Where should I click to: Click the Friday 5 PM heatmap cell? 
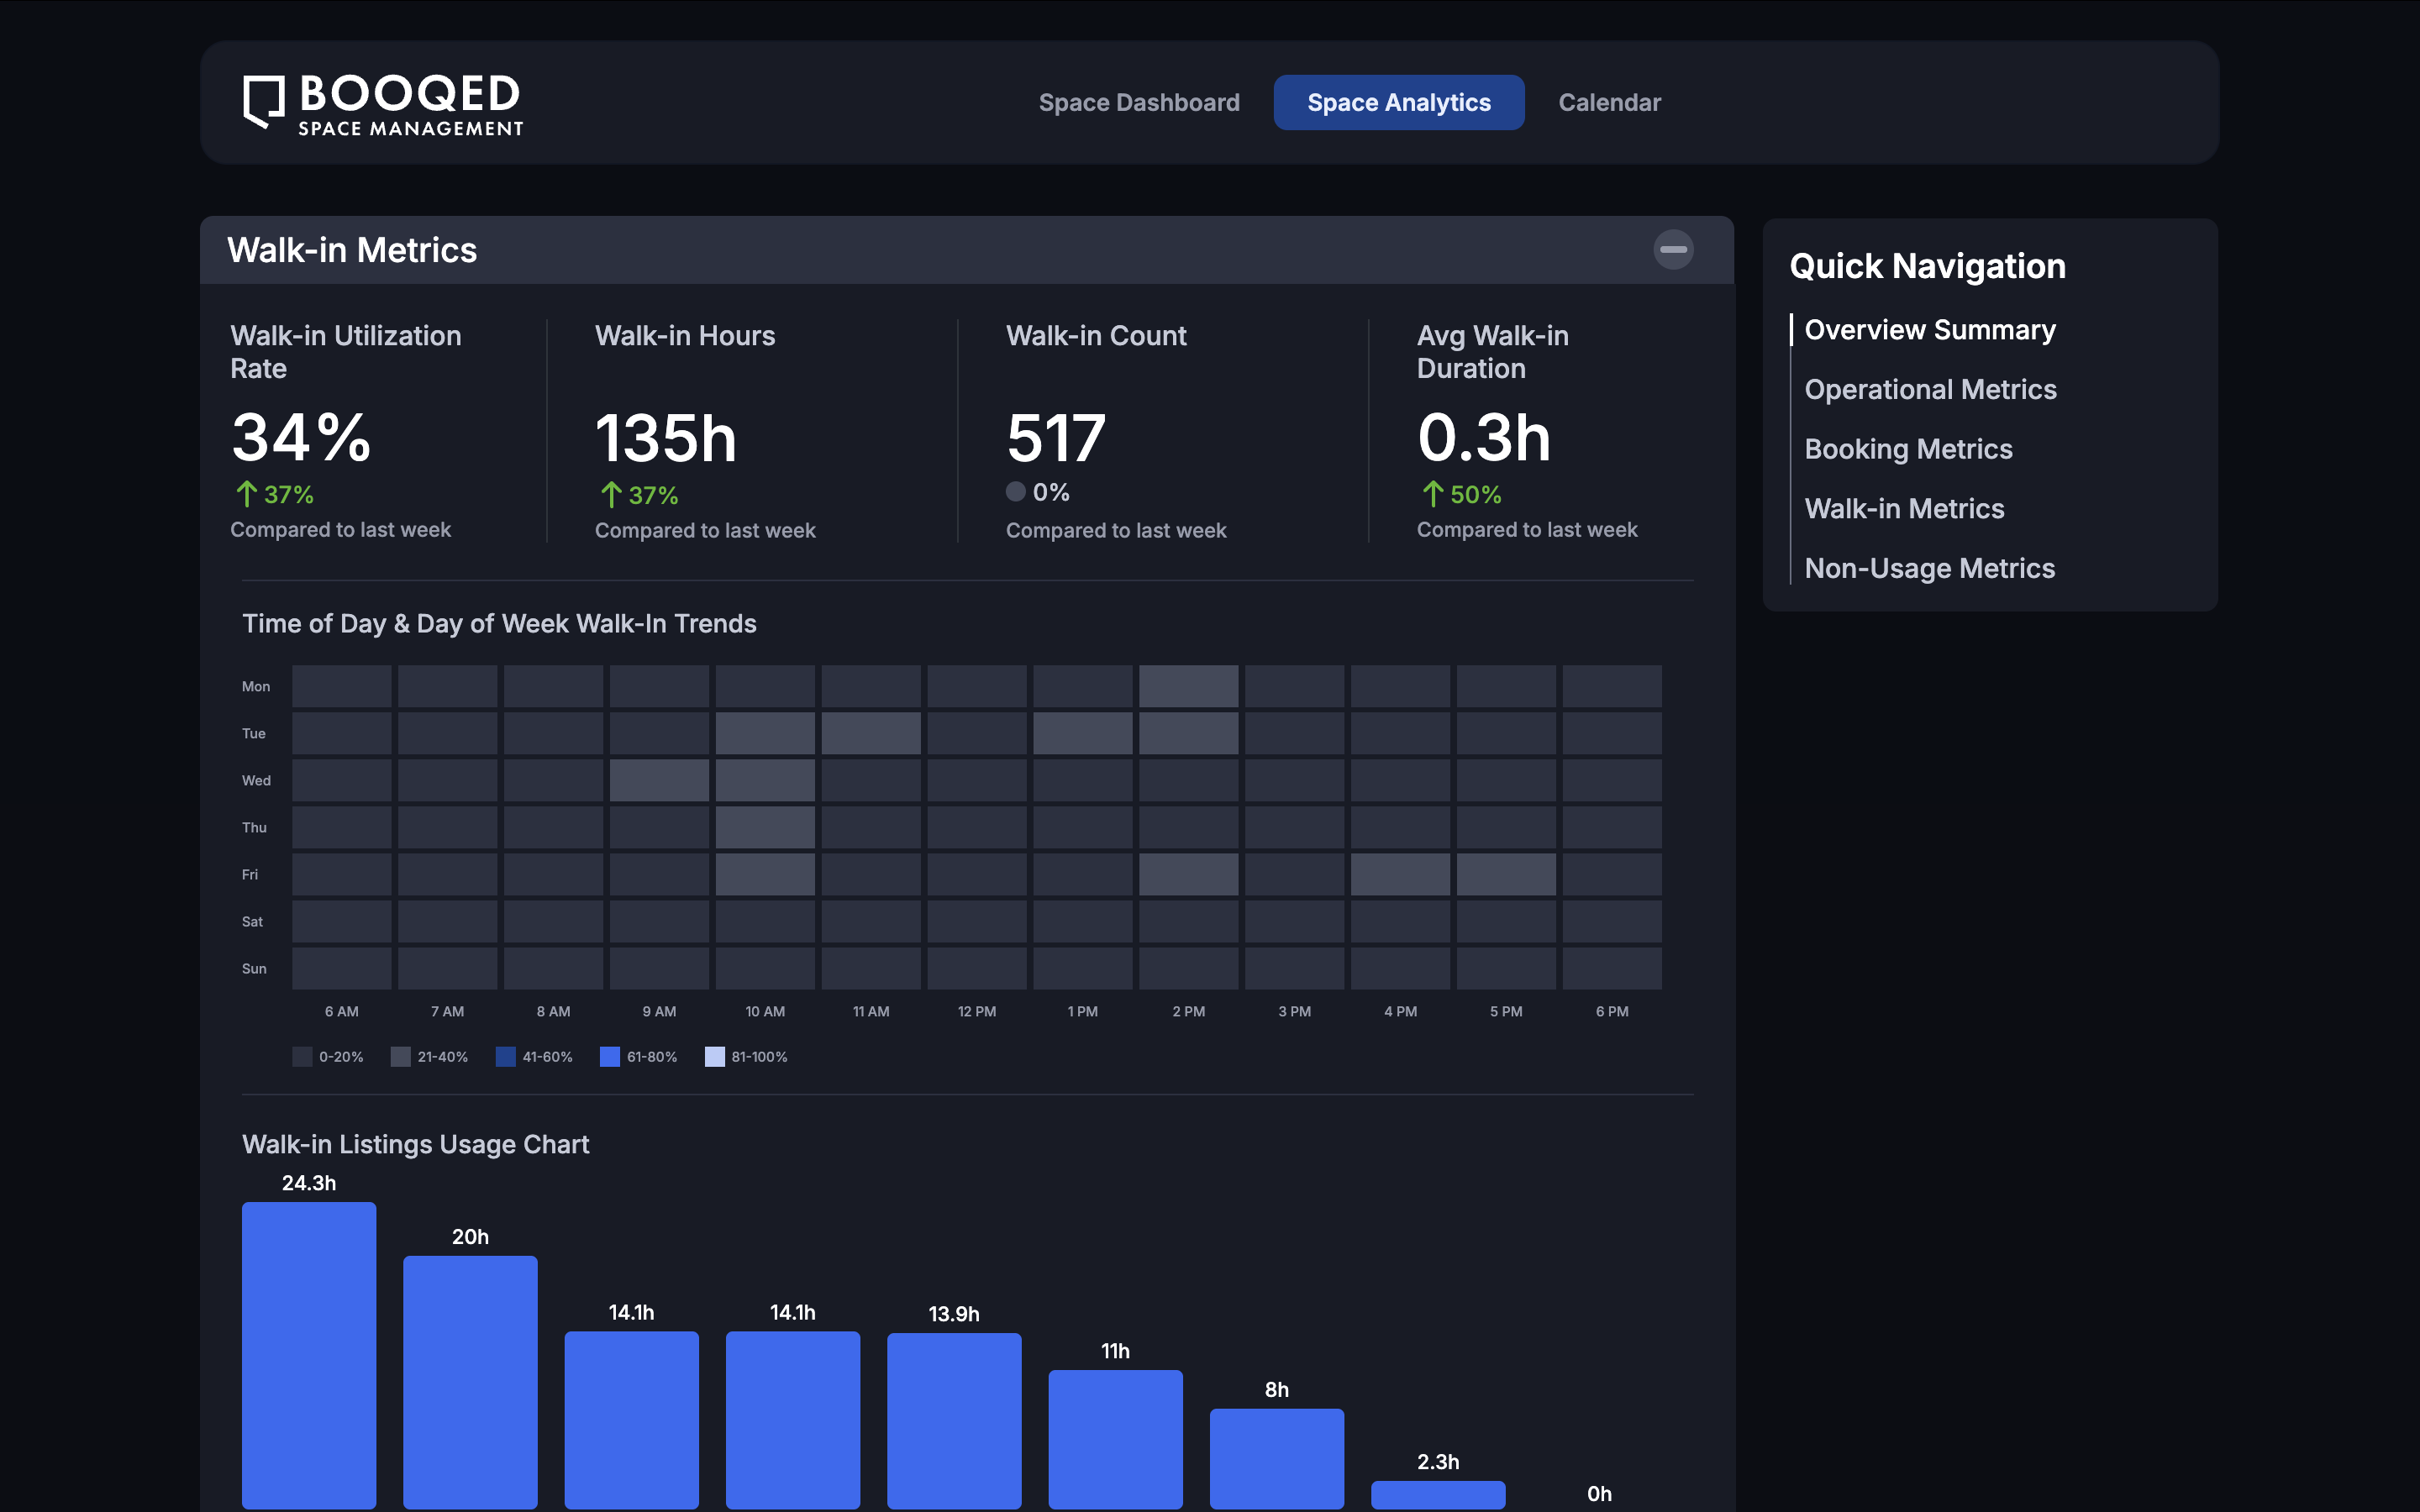tap(1506, 874)
